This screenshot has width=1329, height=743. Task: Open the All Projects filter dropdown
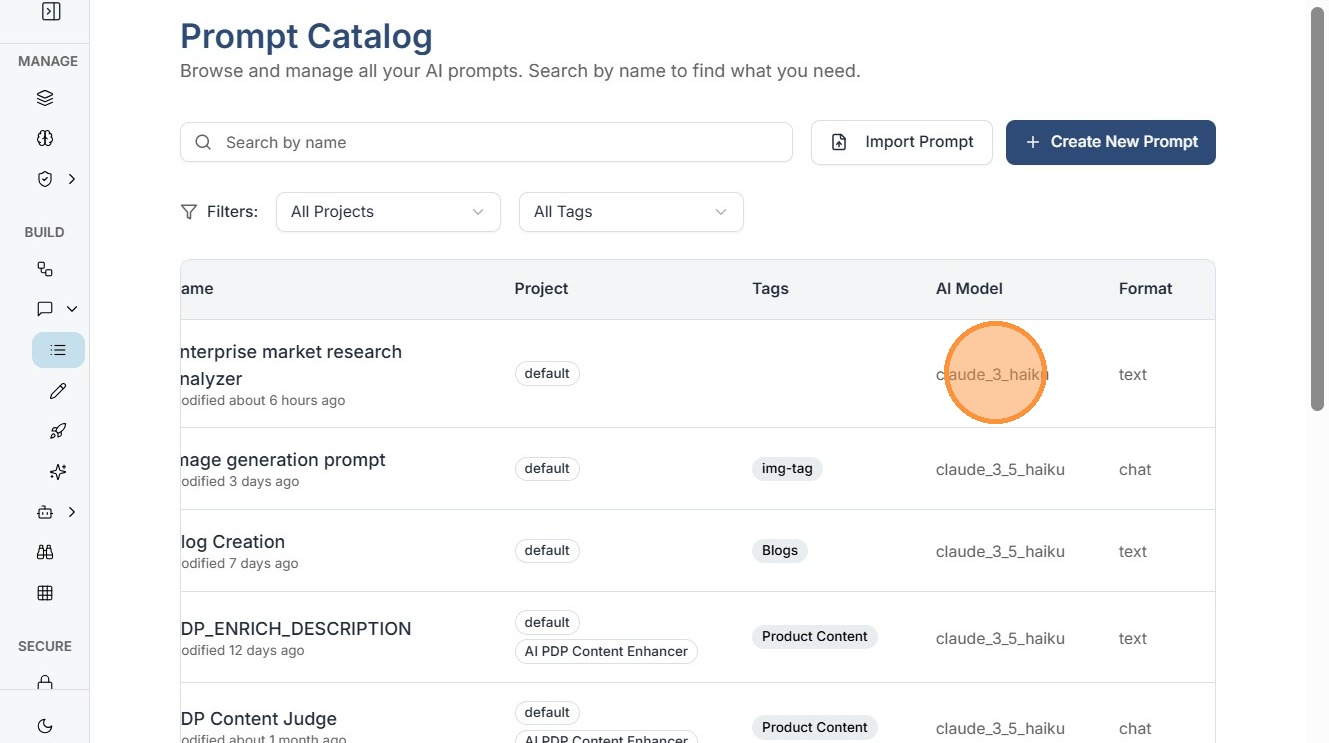(x=388, y=212)
